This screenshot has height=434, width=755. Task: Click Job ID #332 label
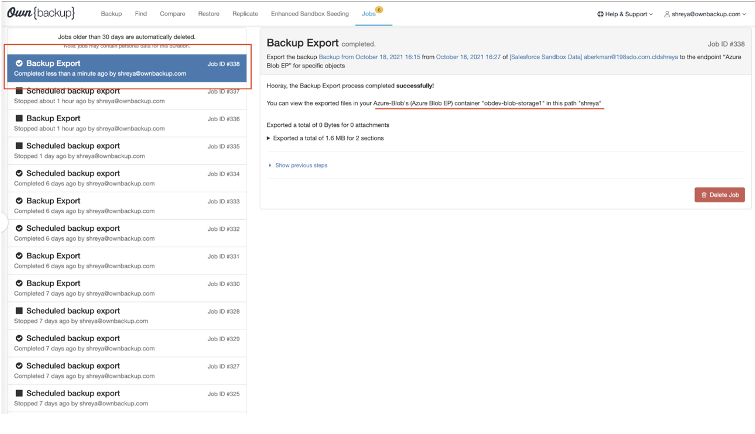[x=223, y=229]
